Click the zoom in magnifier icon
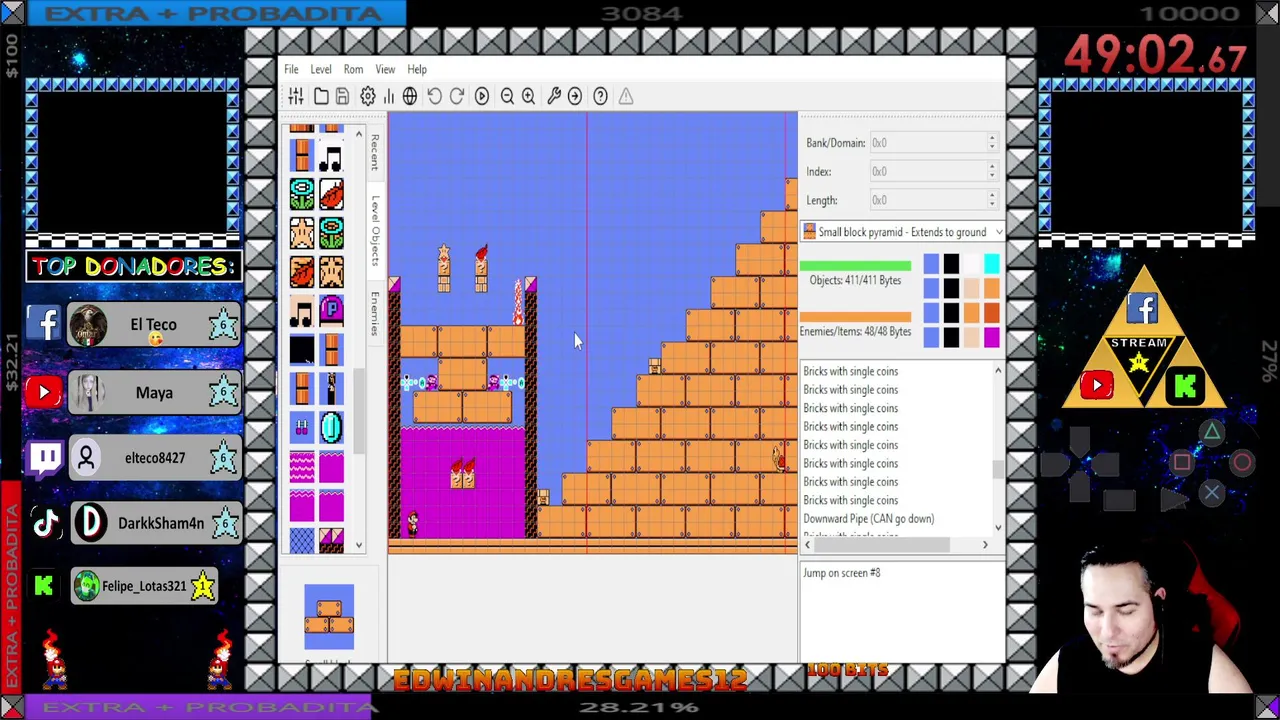 coord(528,96)
